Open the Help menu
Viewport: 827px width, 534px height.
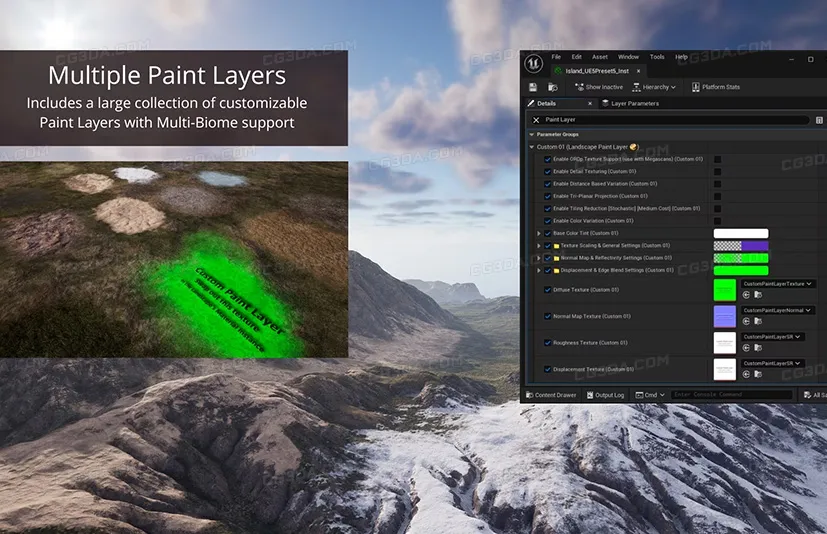pos(681,57)
